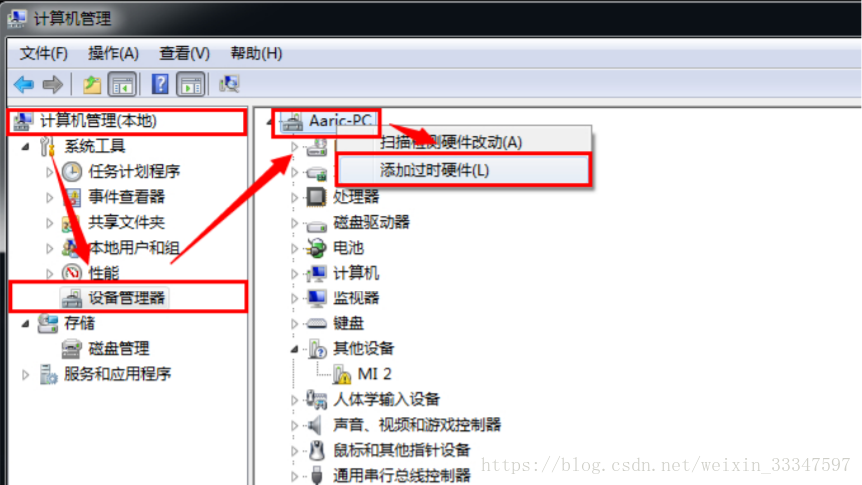Image resolution: width=862 pixels, height=485 pixels.
Task: Click the Forward arrow toolbar icon
Action: click(53, 85)
